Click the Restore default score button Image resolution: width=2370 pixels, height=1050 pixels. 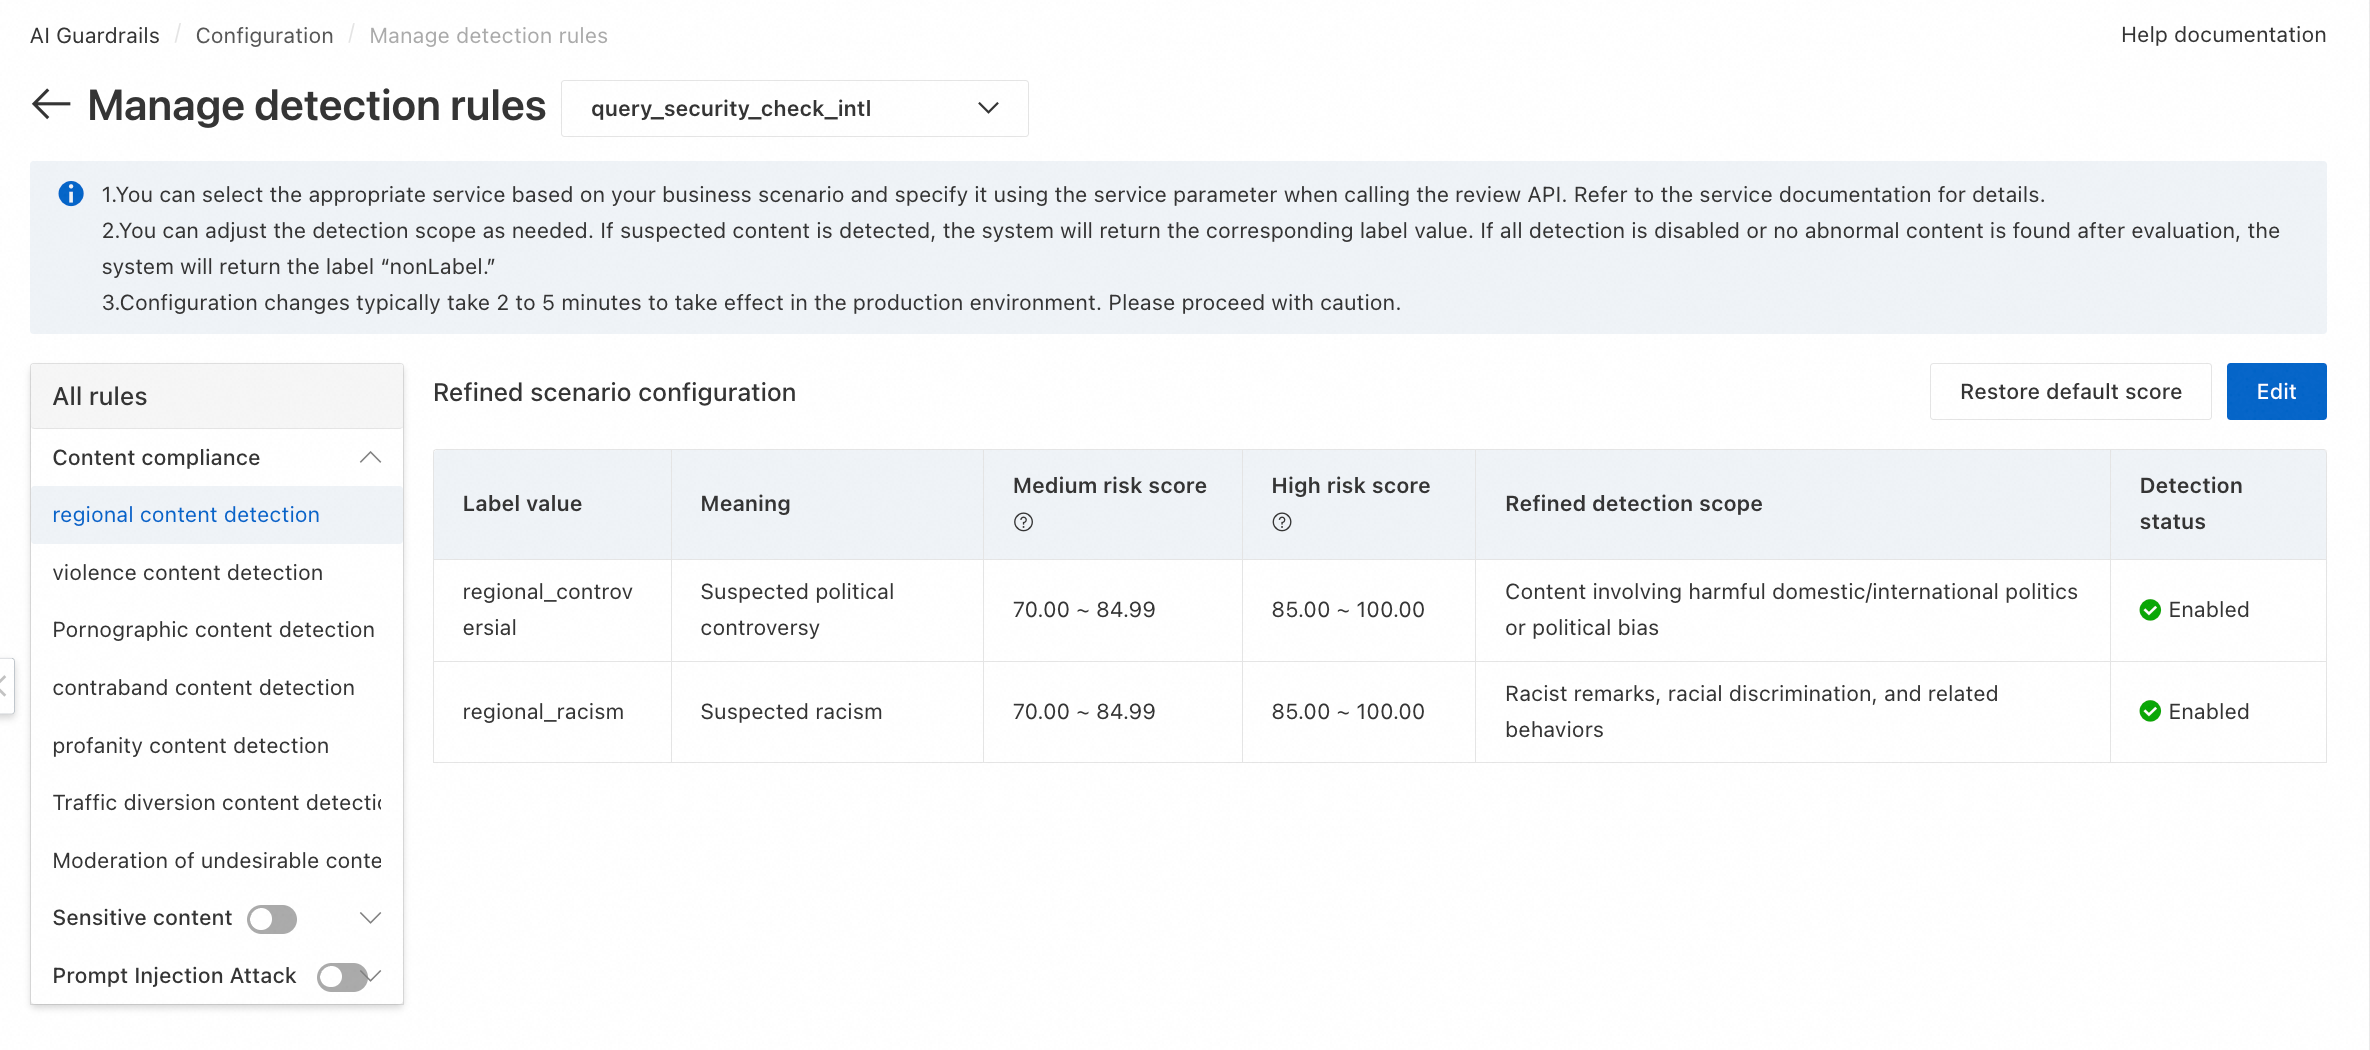coord(2070,392)
